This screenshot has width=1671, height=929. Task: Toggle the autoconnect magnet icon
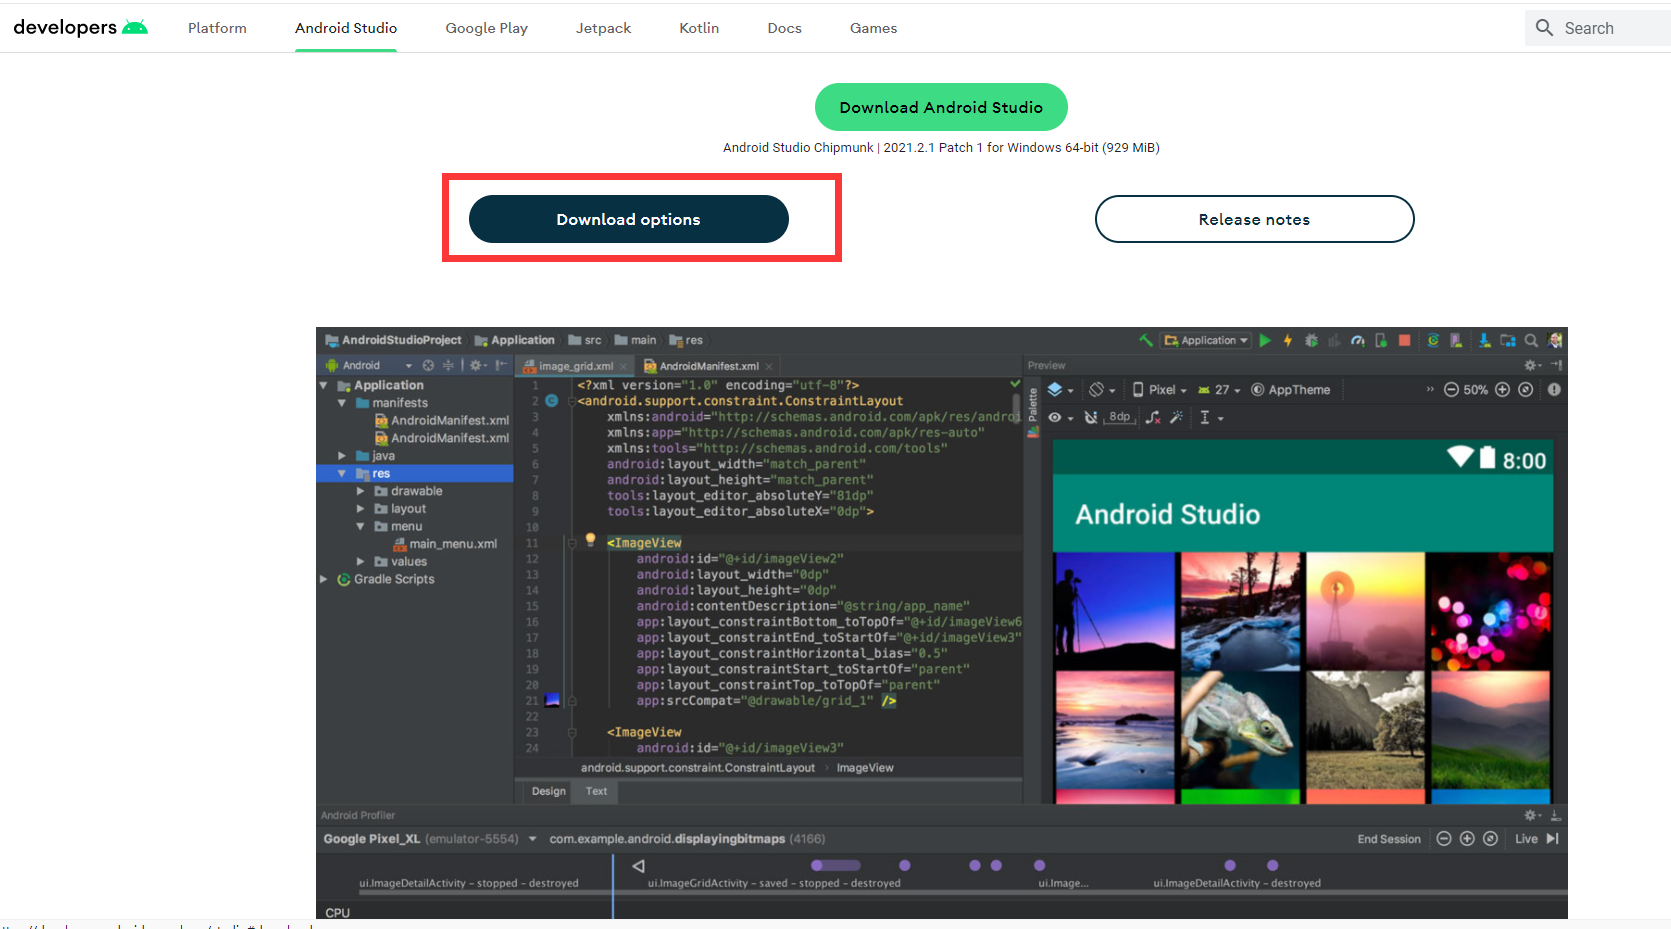pyautogui.click(x=1091, y=417)
